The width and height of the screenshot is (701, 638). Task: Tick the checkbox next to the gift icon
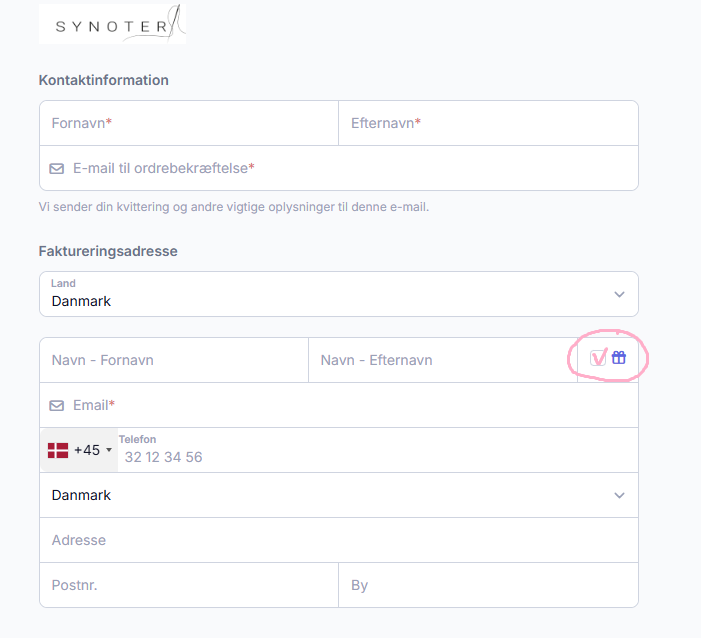(x=599, y=358)
